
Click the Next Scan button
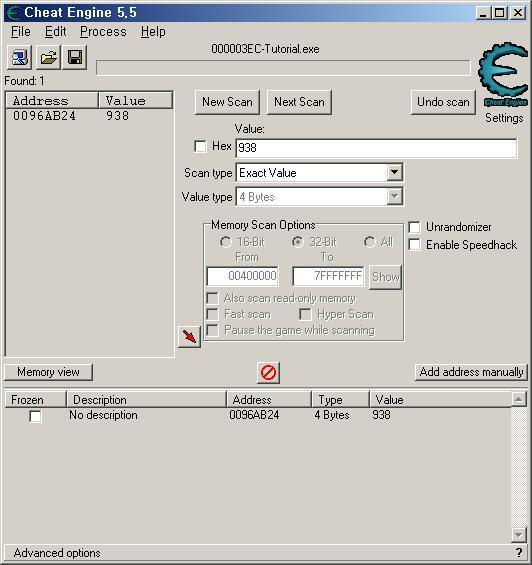pyautogui.click(x=299, y=102)
